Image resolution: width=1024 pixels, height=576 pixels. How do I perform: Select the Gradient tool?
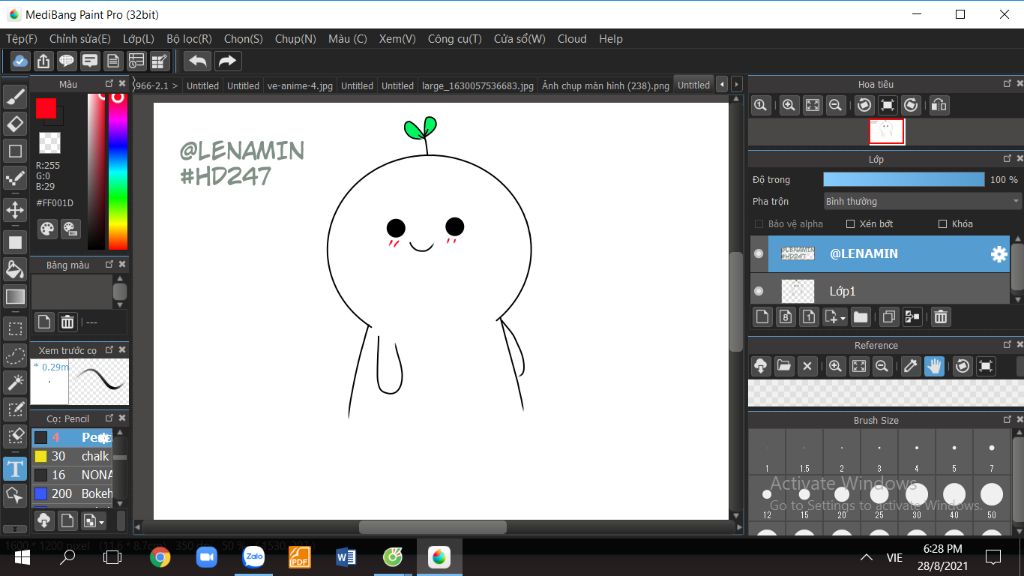pyautogui.click(x=15, y=296)
